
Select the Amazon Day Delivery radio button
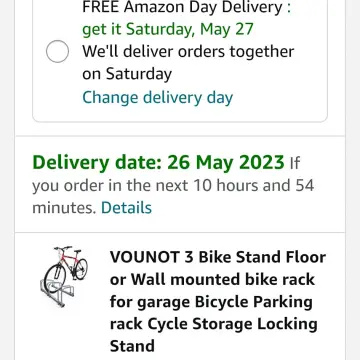[x=57, y=51]
